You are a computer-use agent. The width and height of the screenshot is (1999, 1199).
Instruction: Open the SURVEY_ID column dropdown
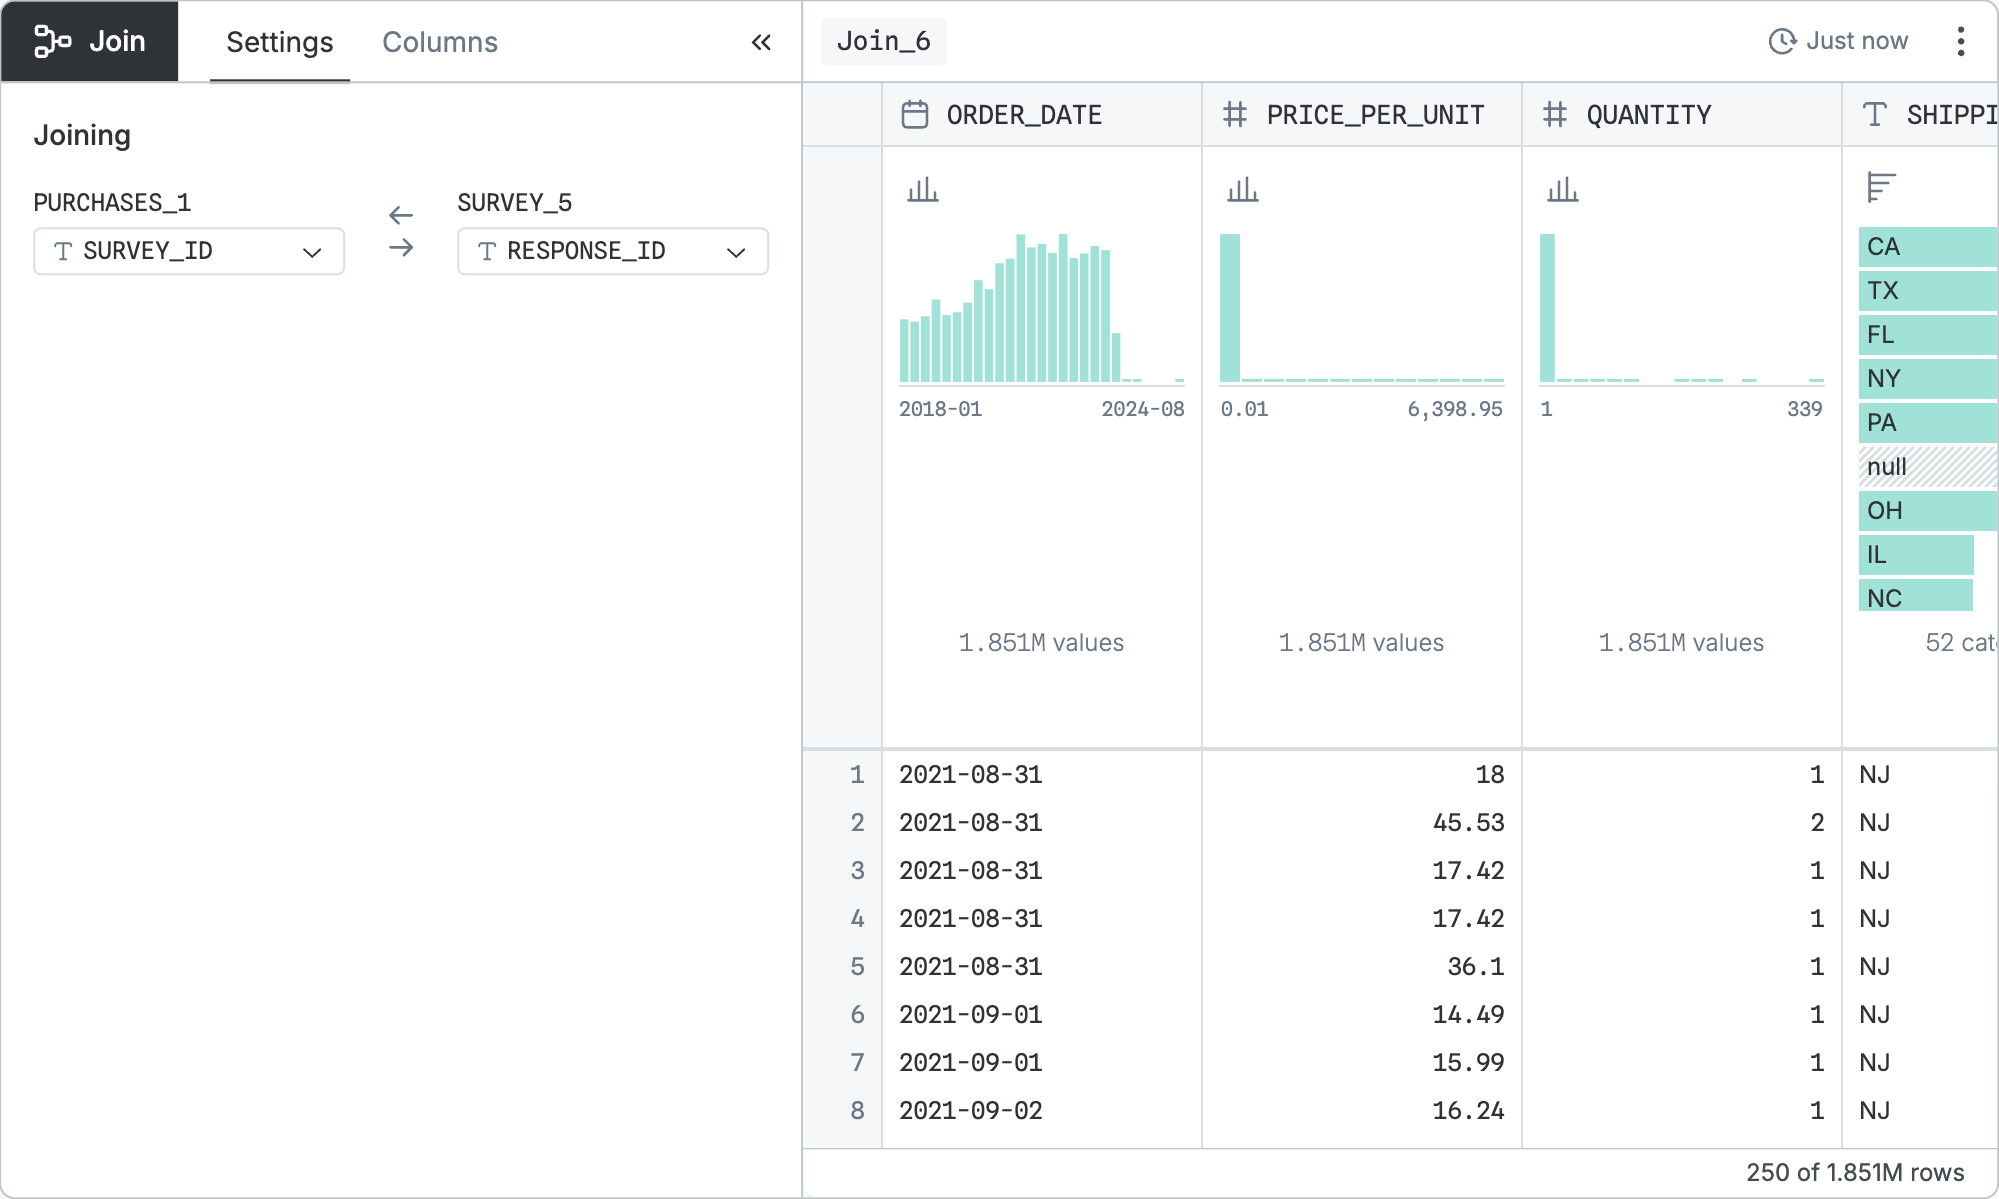tap(189, 251)
